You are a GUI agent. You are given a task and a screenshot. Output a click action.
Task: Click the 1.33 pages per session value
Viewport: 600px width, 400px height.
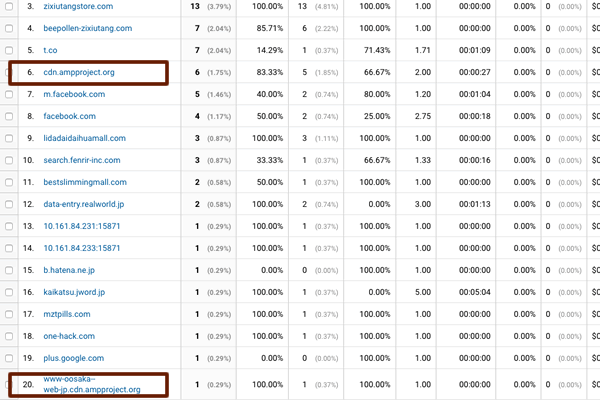[423, 160]
